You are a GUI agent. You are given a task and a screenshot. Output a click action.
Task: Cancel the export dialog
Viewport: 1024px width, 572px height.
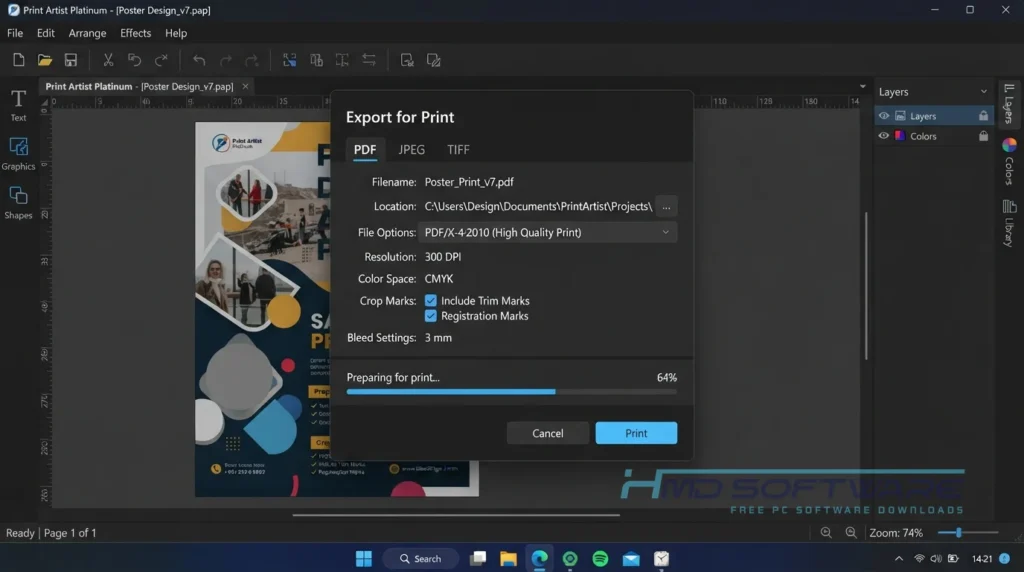(547, 433)
